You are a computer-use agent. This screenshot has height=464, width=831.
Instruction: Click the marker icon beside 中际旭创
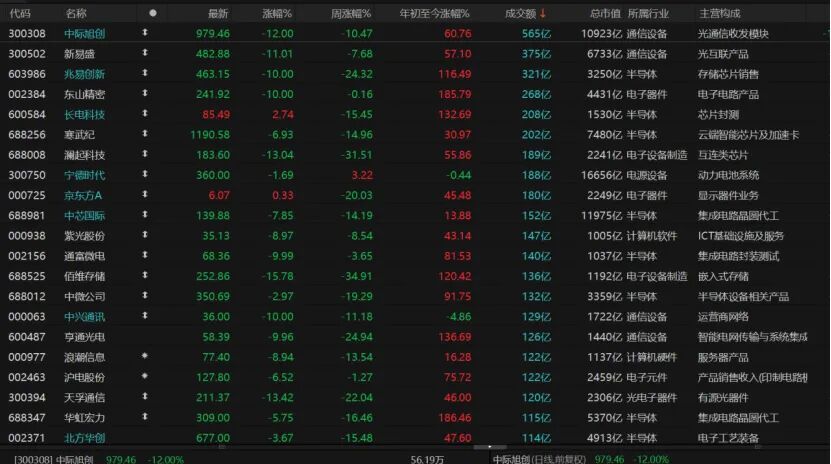[x=145, y=33]
